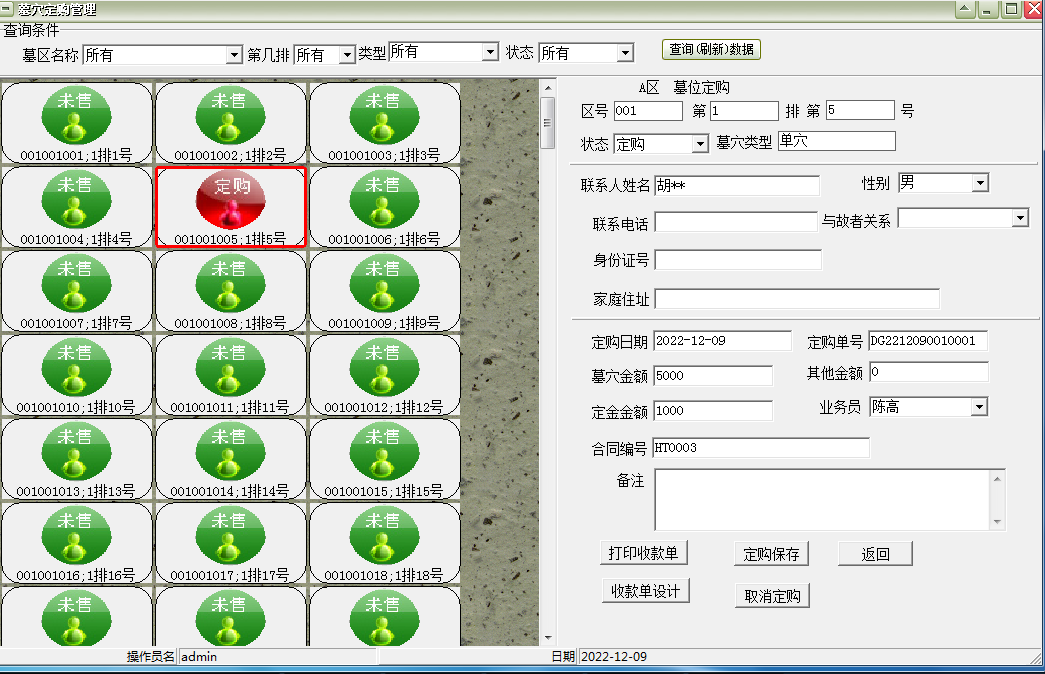Select unsold plot 001001015 row 1 no.15
The width and height of the screenshot is (1045, 674).
tap(385, 459)
